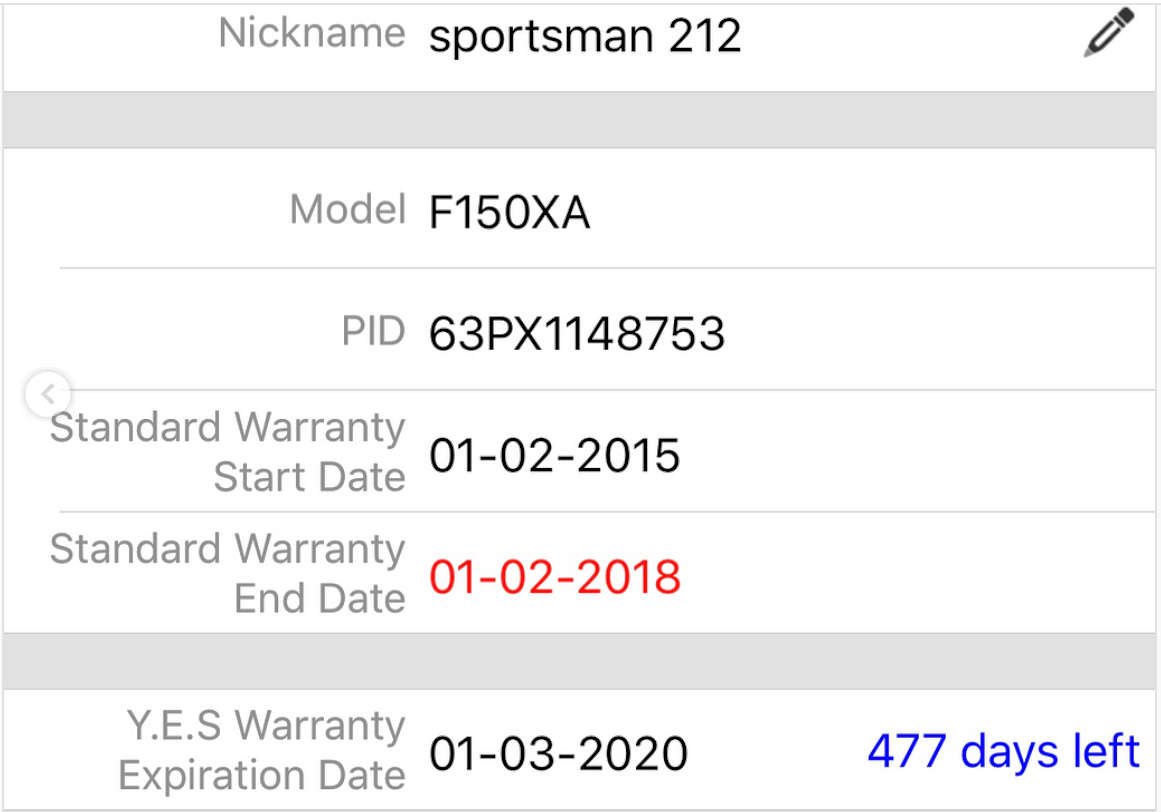Screen dimensions: 1161x812
Task: Click the Nickname label
Action: pos(312,34)
